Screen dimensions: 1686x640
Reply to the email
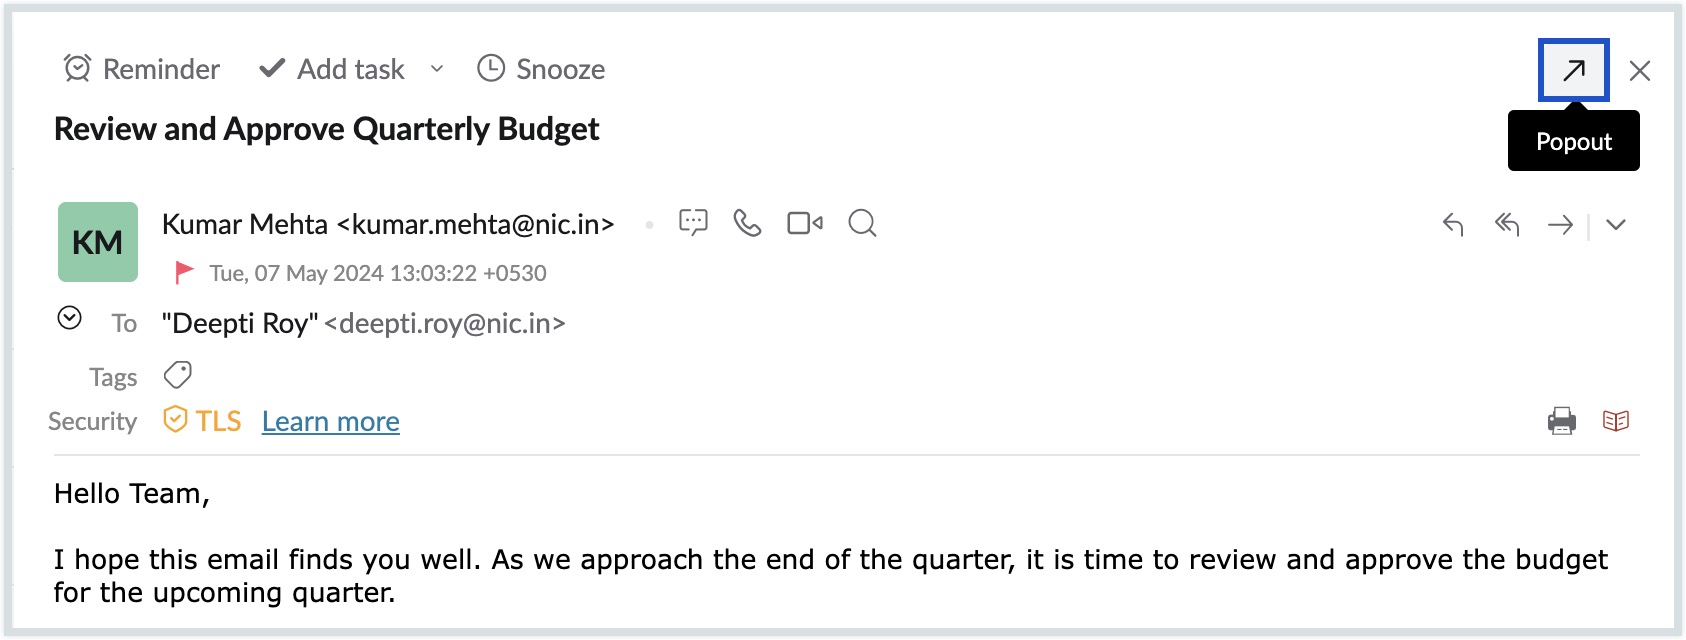1453,225
